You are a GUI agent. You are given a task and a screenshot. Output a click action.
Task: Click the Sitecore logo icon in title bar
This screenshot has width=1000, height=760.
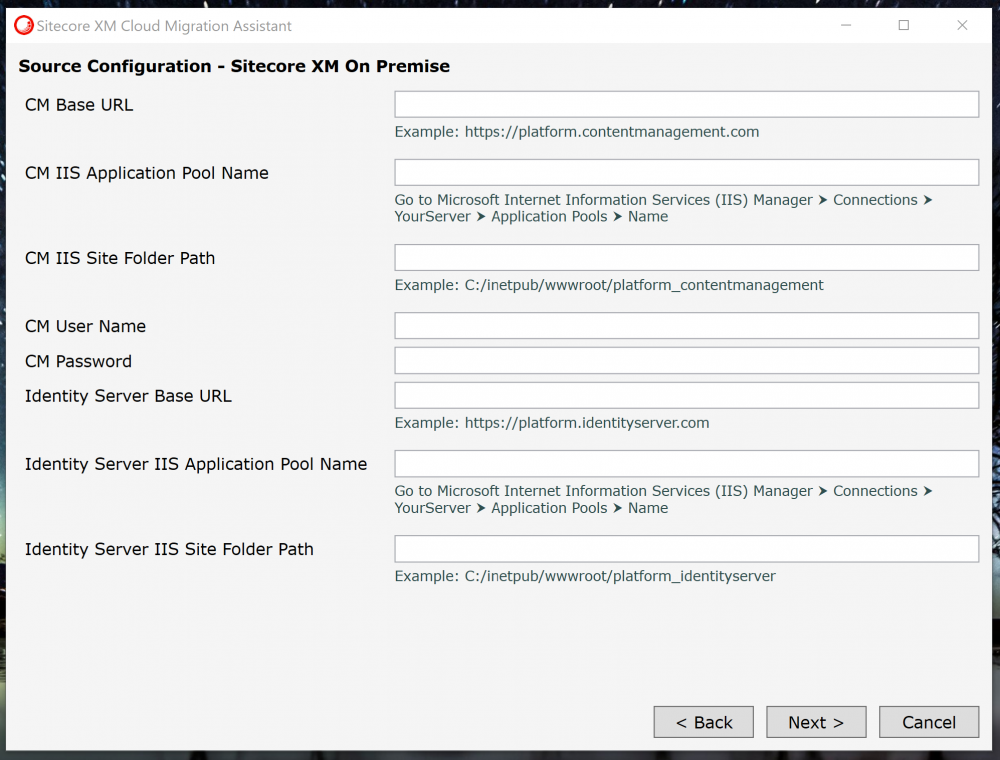24,26
